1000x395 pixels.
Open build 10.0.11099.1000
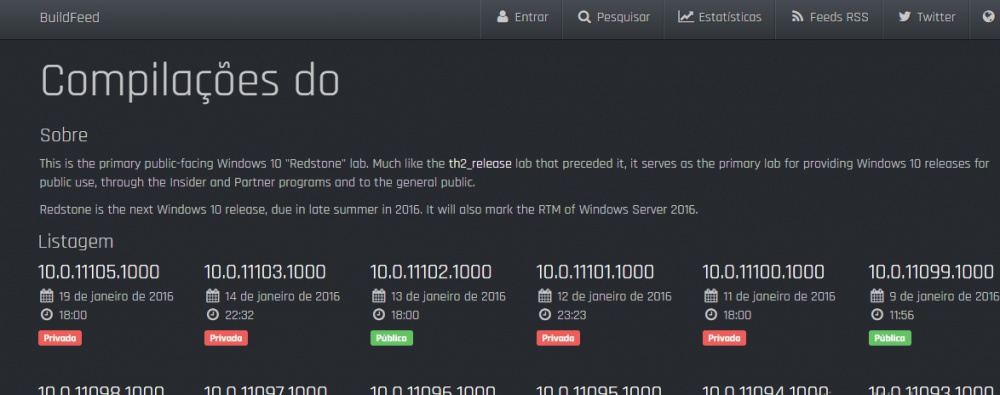pyautogui.click(x=931, y=272)
